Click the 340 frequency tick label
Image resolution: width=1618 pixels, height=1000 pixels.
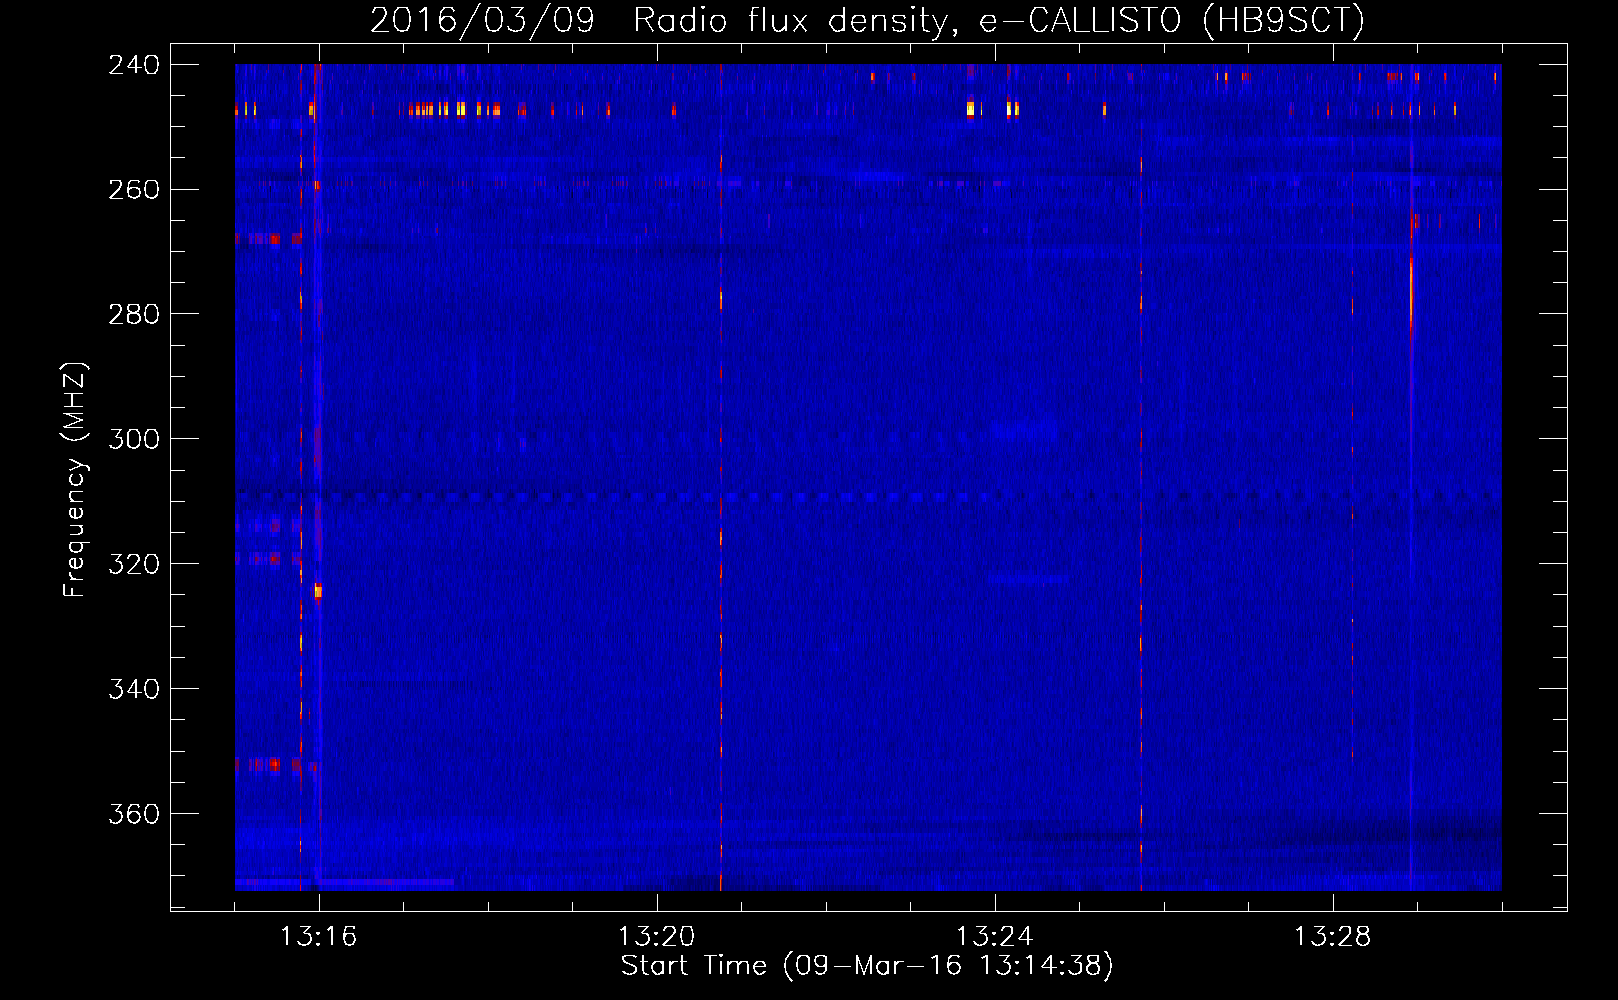[x=134, y=690]
